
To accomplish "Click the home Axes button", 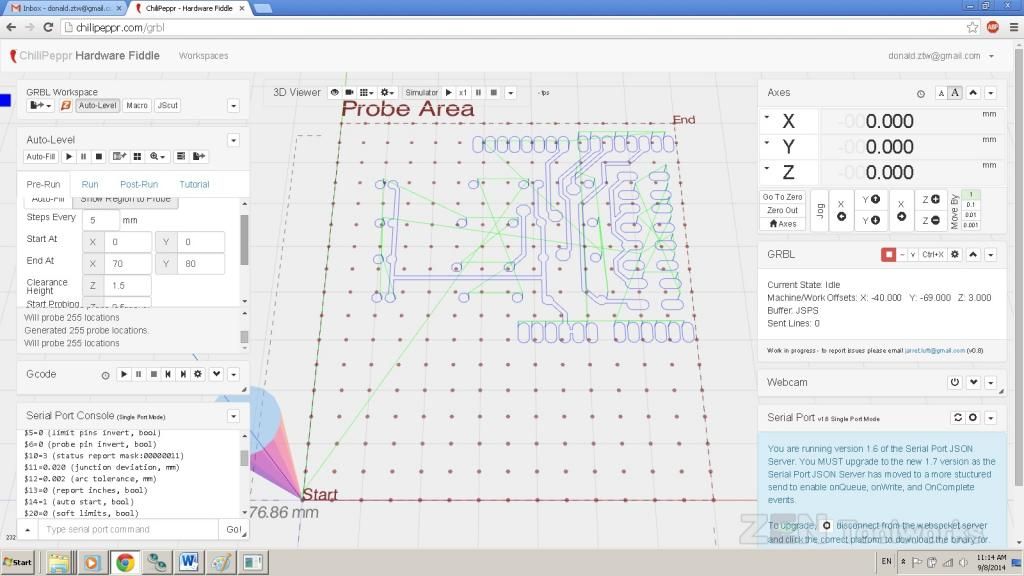I will (x=782, y=223).
